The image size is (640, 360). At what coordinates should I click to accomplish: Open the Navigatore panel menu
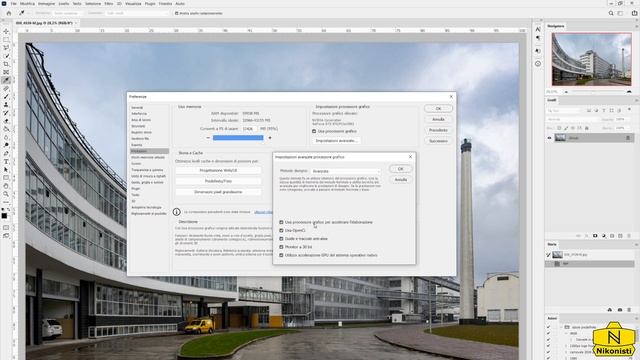point(636,26)
